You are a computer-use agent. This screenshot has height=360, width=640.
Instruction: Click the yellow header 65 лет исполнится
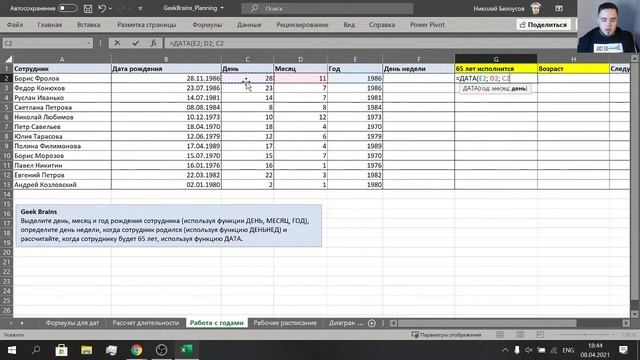(496, 69)
